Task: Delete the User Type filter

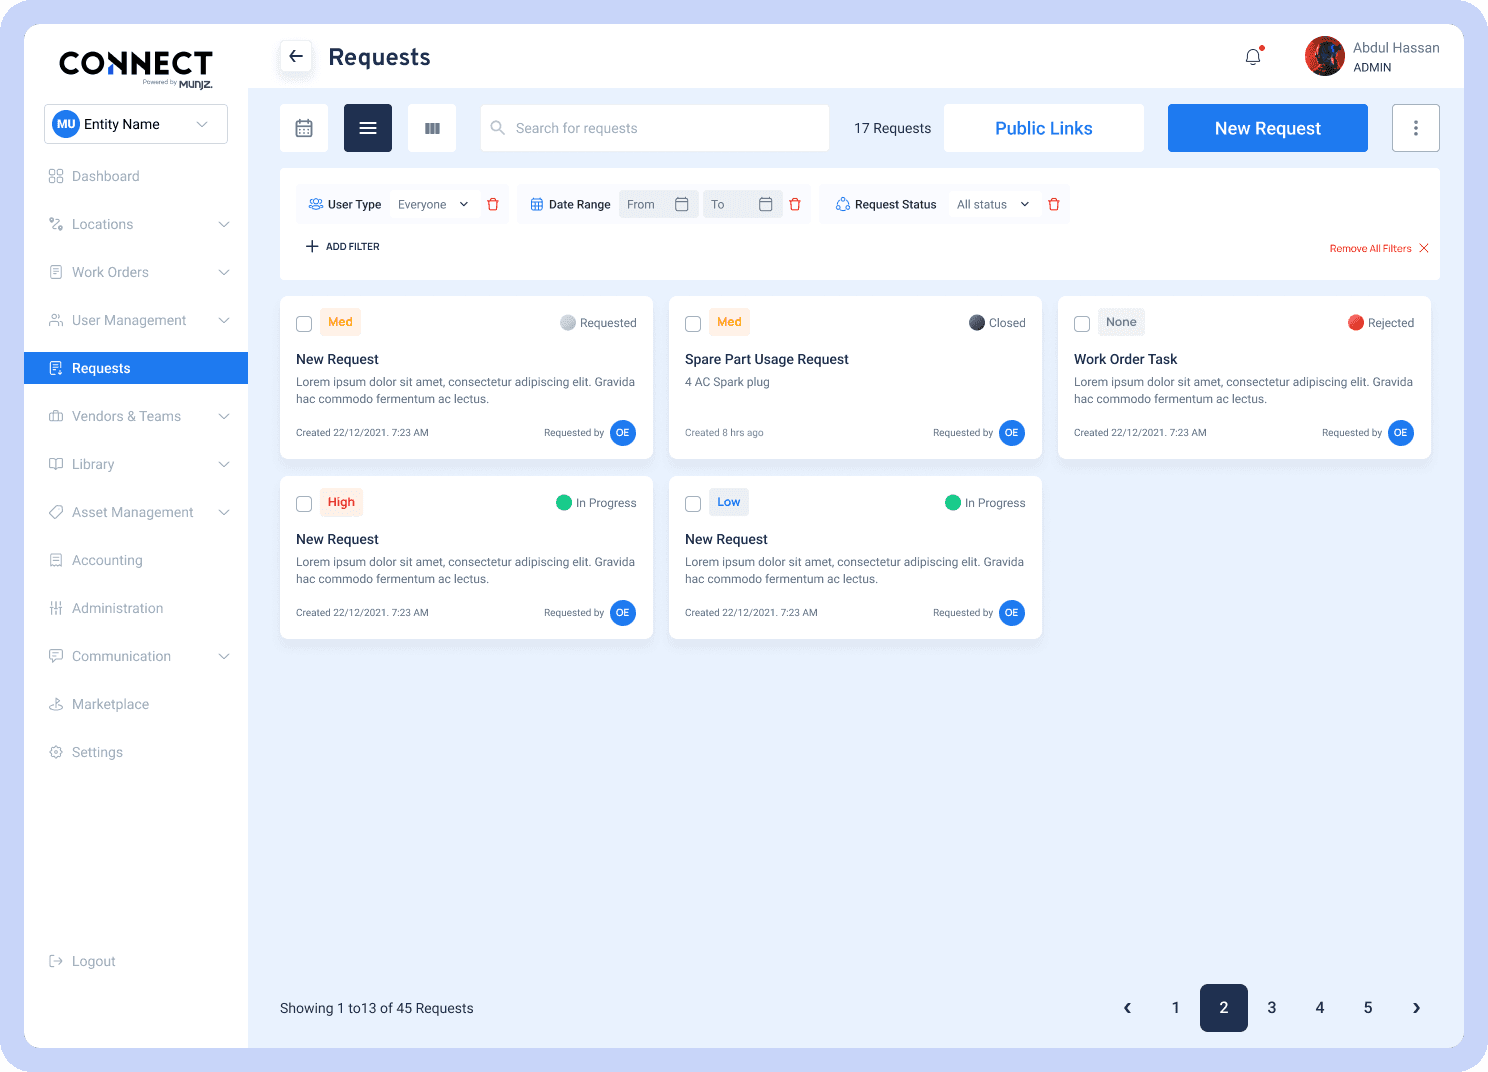Action: click(493, 204)
